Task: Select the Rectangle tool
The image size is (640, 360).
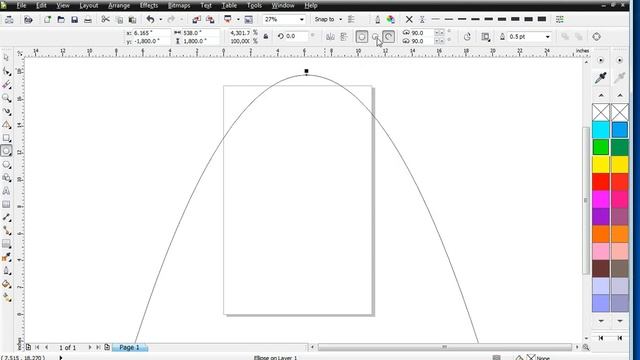Action: (6, 138)
